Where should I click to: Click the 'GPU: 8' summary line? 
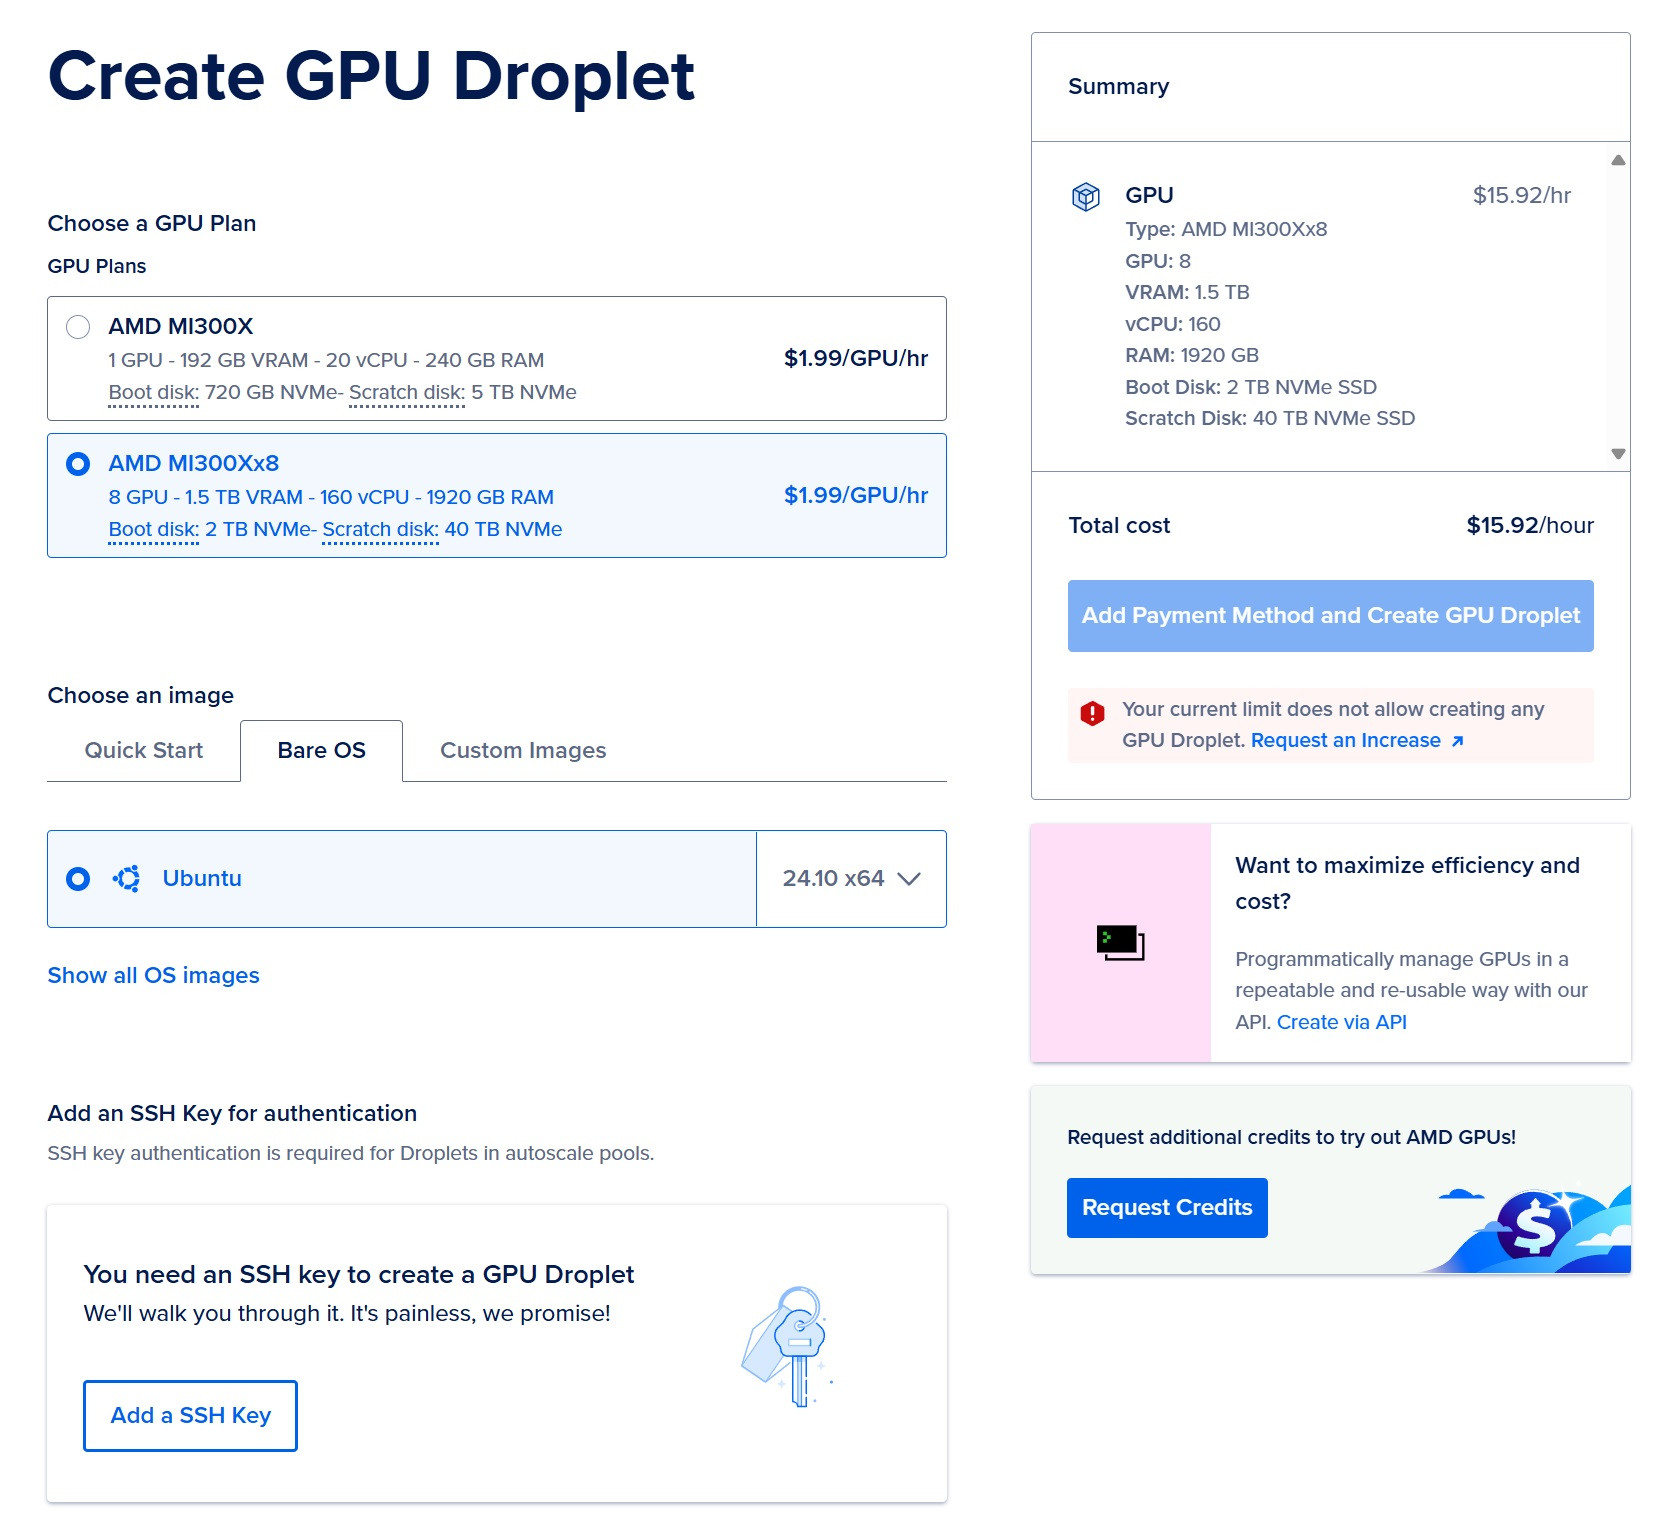coord(1158,261)
